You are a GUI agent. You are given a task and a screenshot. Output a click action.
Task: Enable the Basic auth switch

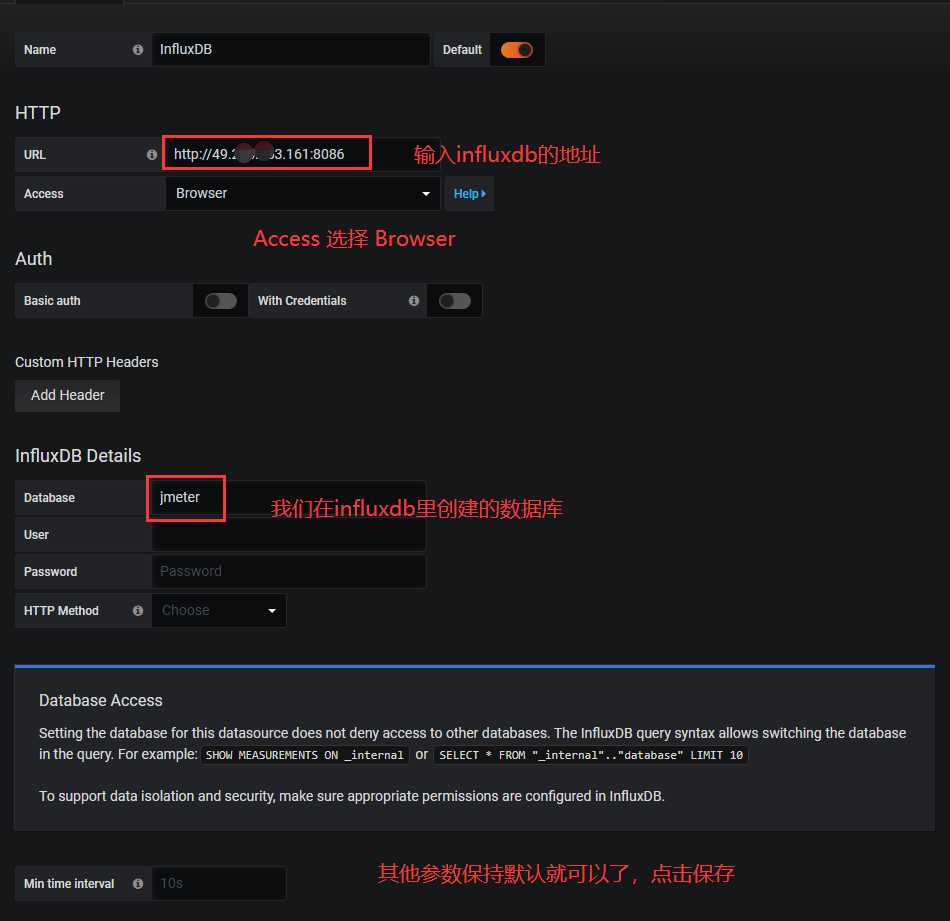(221, 301)
